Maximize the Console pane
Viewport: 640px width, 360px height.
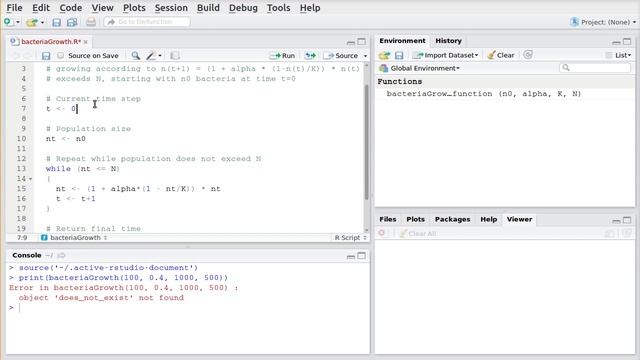pos(362,256)
